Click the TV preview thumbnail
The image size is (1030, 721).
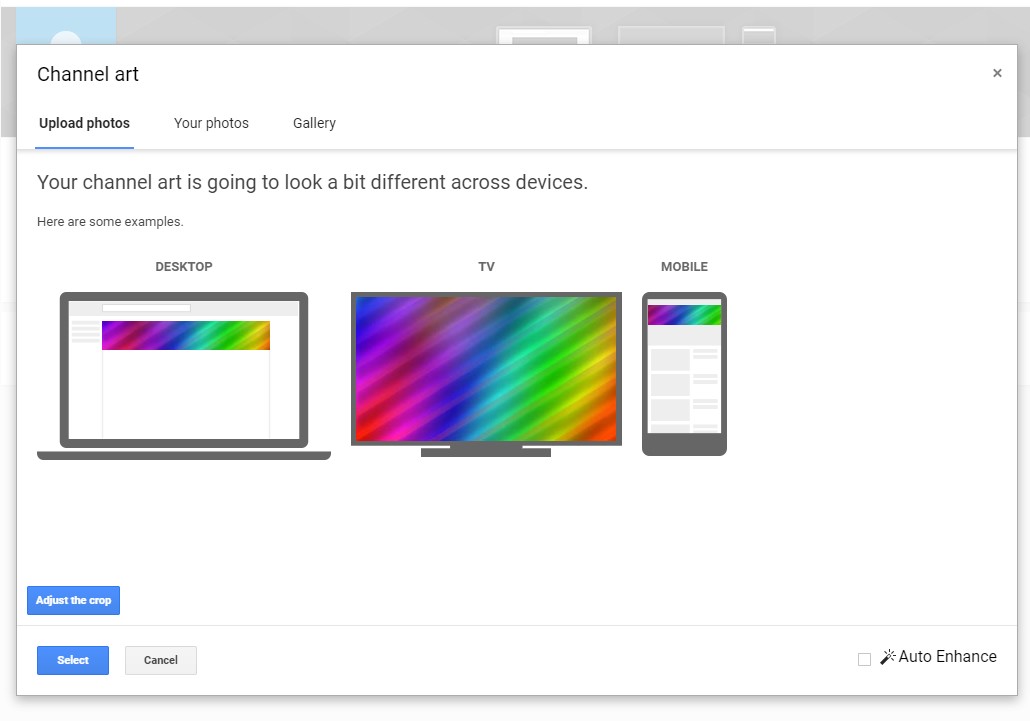click(x=486, y=374)
